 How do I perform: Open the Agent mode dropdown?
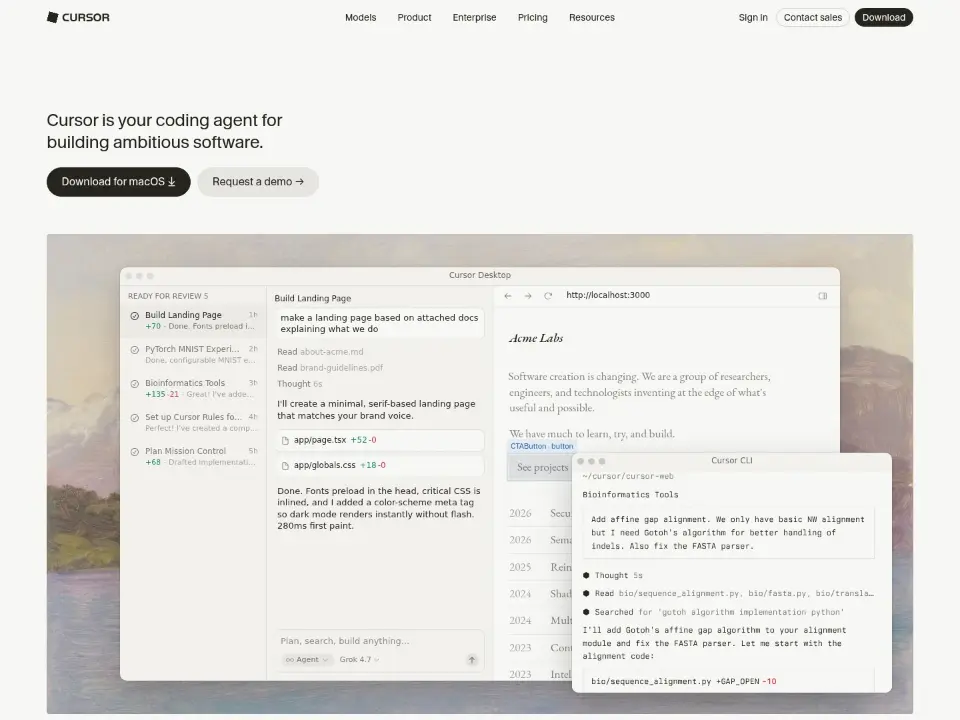point(307,659)
